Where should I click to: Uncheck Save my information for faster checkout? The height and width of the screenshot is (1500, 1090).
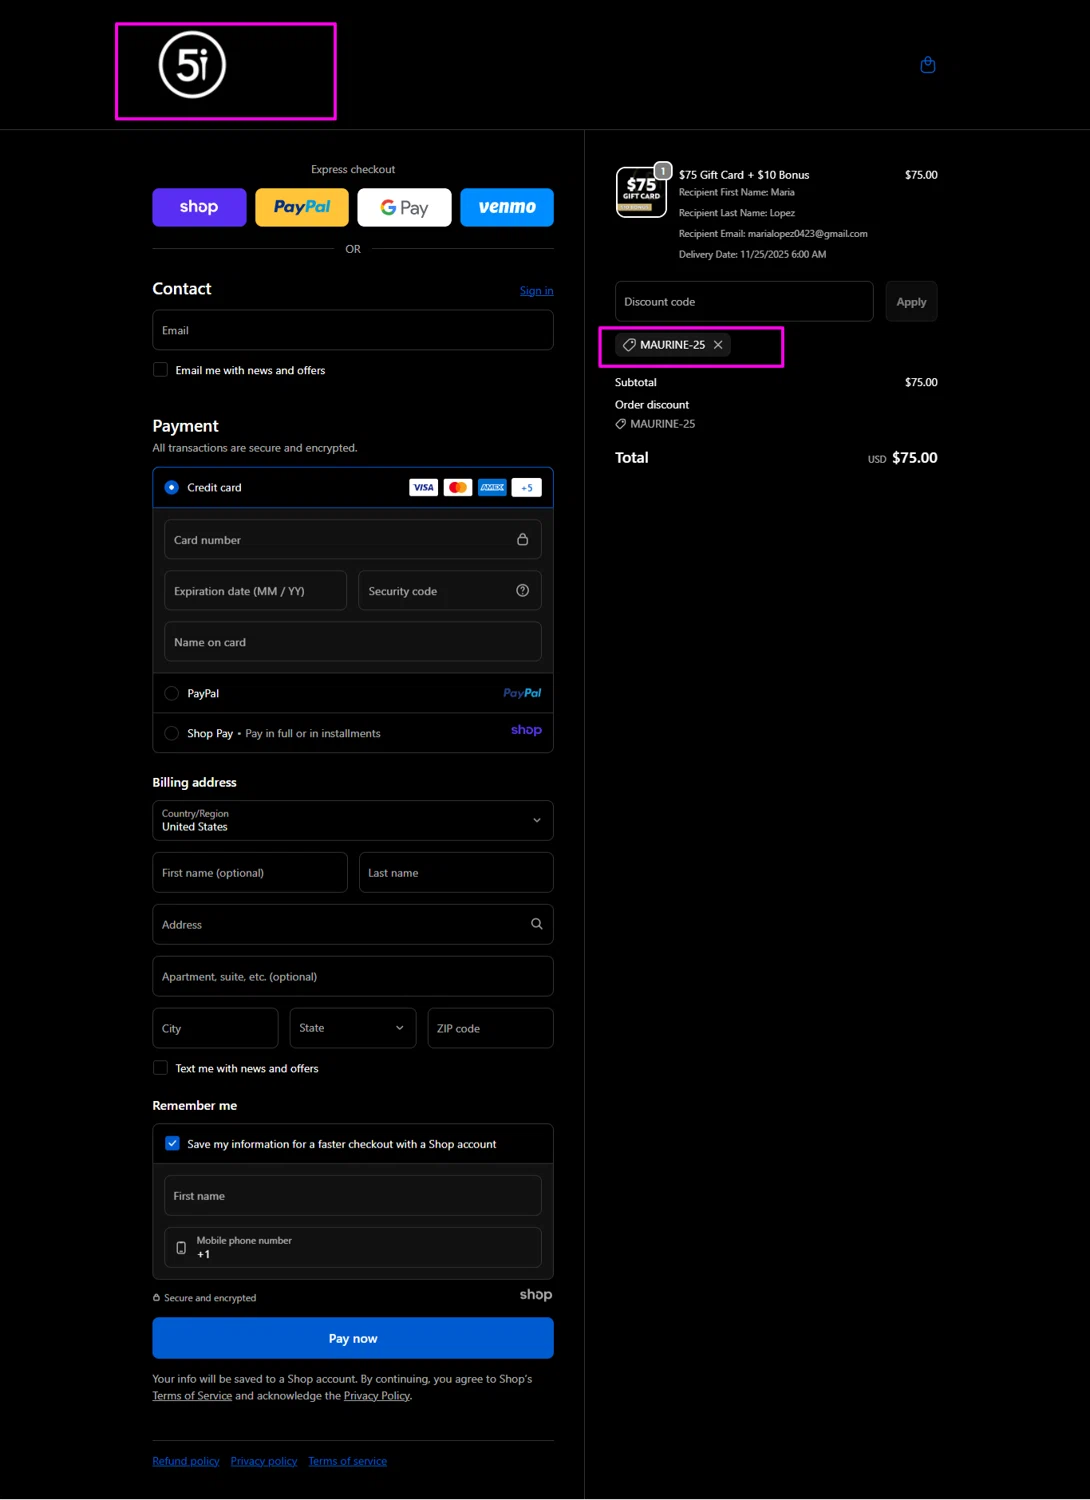(x=172, y=1143)
